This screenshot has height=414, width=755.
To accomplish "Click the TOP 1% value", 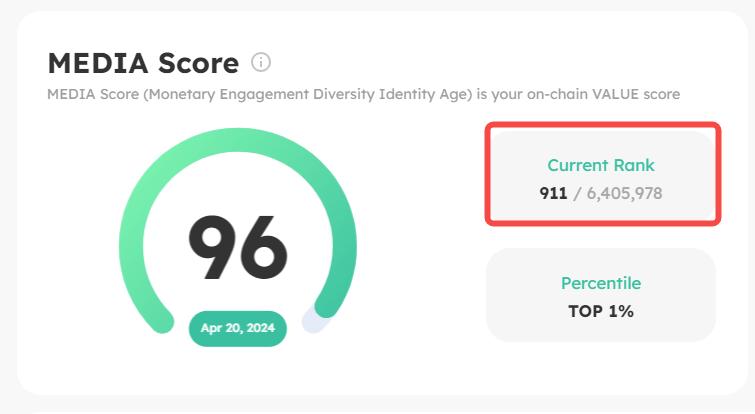I will click(601, 311).
